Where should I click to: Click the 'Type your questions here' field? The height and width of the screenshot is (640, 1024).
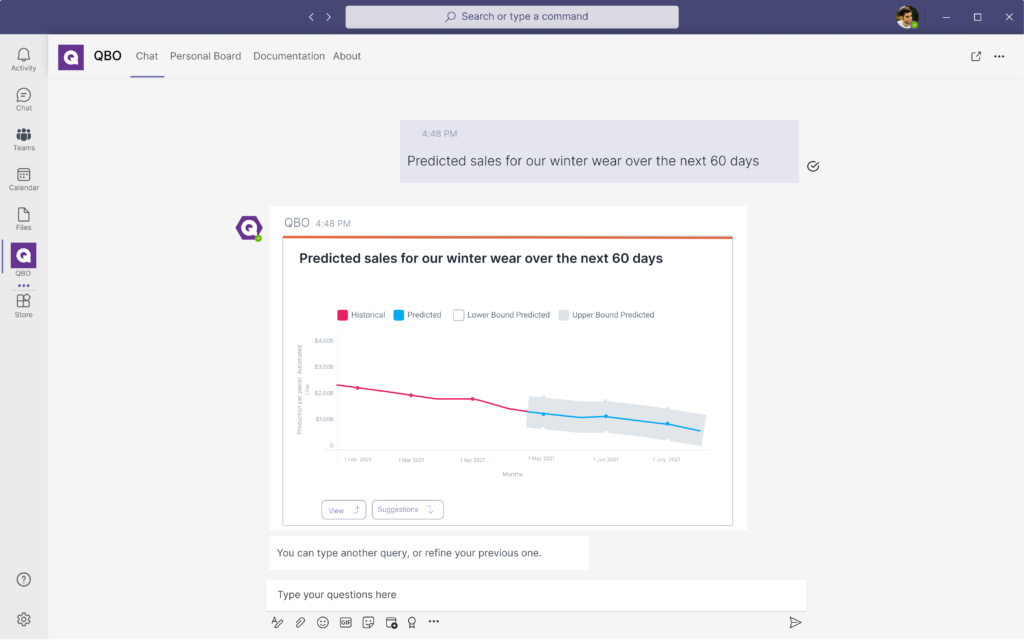point(535,595)
